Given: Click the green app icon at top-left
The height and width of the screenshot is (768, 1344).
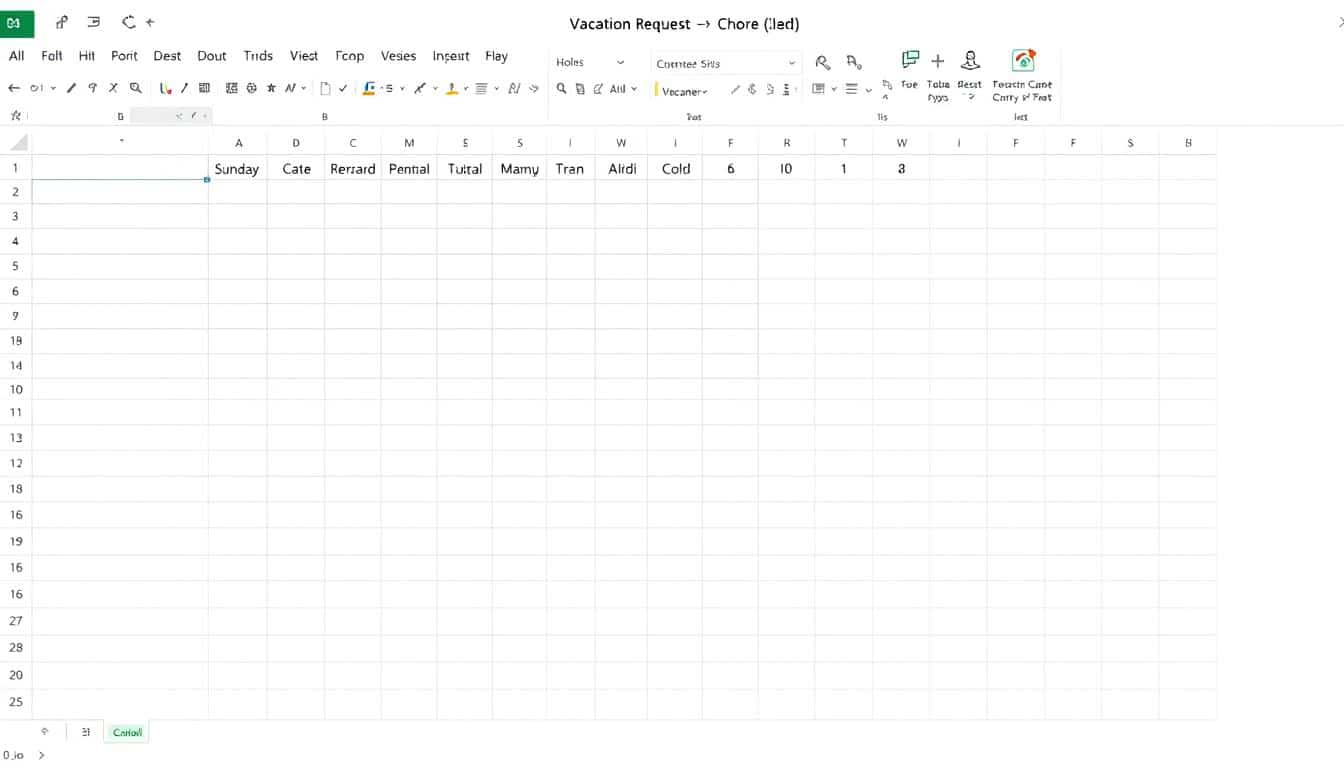Looking at the screenshot, I should (17, 22).
